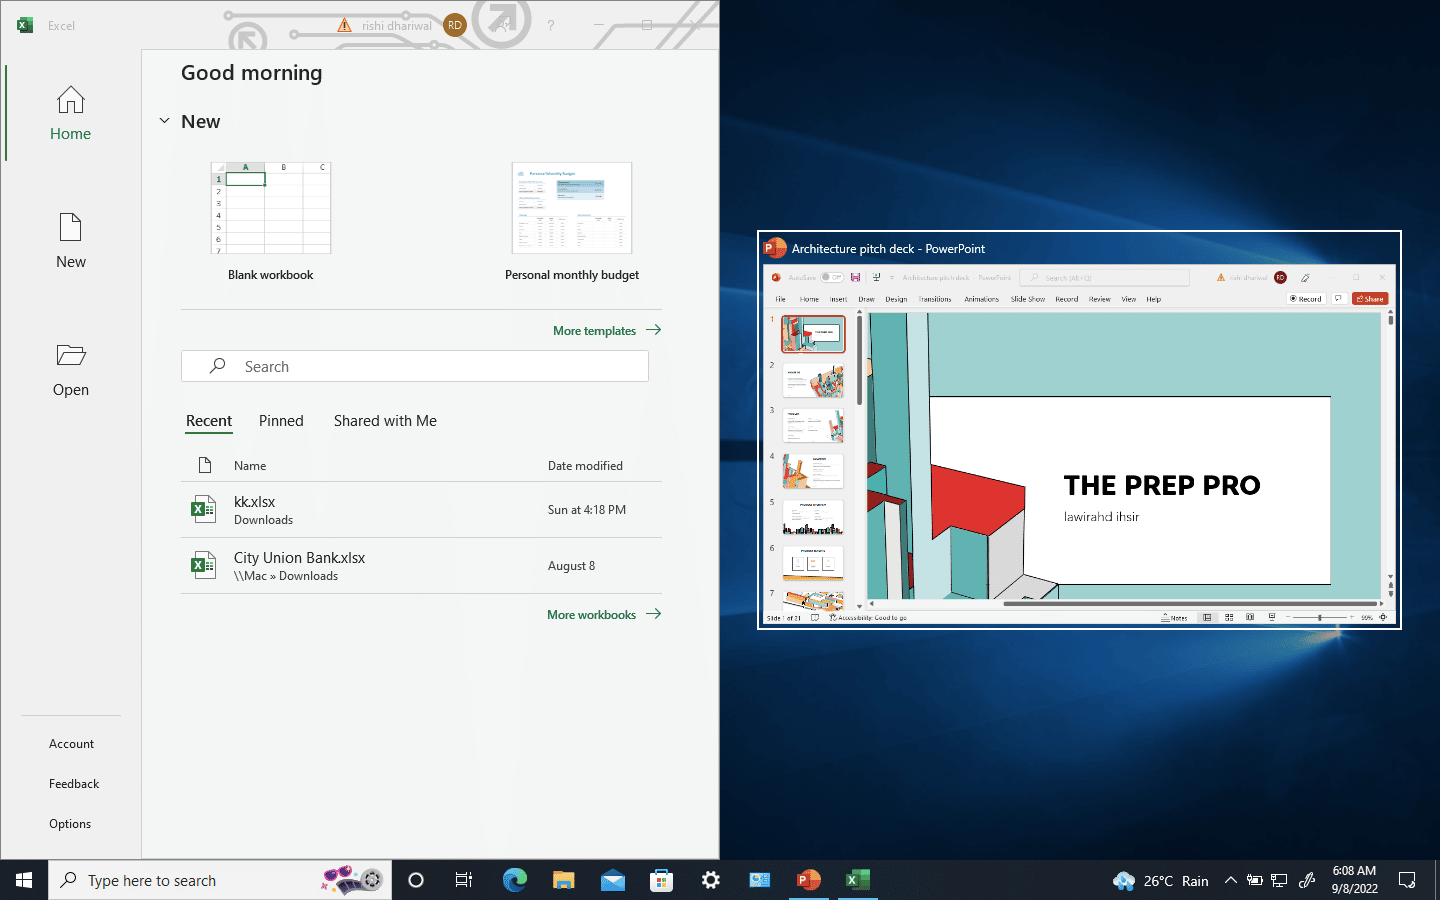Open the Windows Start menu
This screenshot has width=1440, height=900.
24,880
